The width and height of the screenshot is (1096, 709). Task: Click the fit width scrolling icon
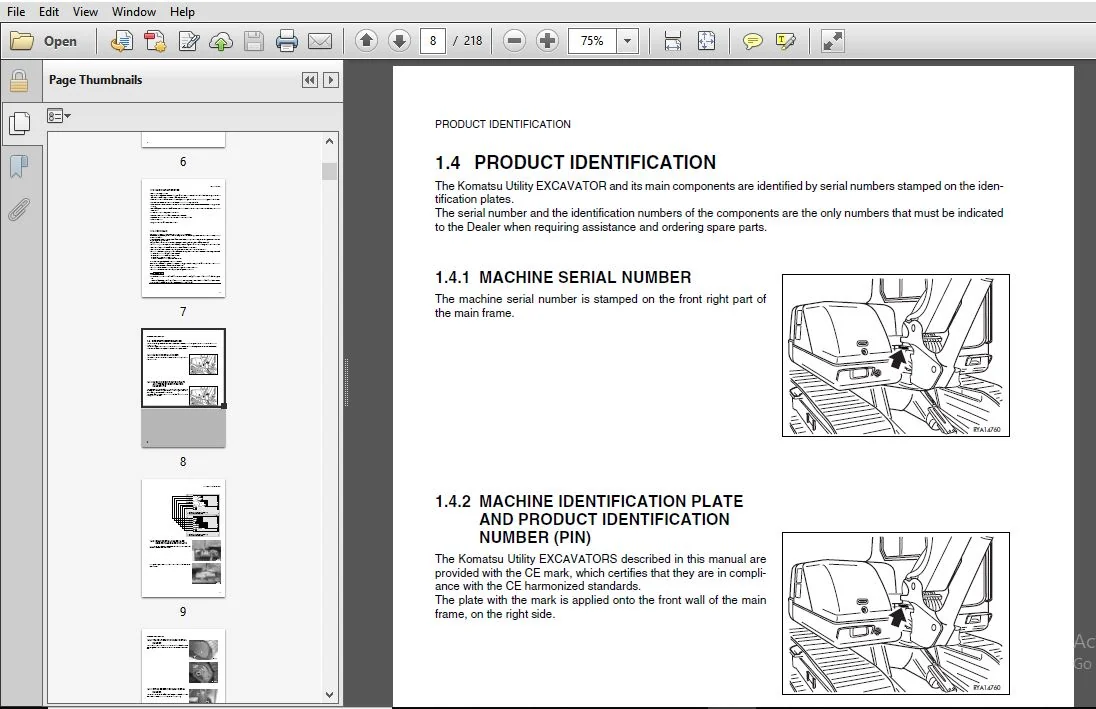coord(672,41)
